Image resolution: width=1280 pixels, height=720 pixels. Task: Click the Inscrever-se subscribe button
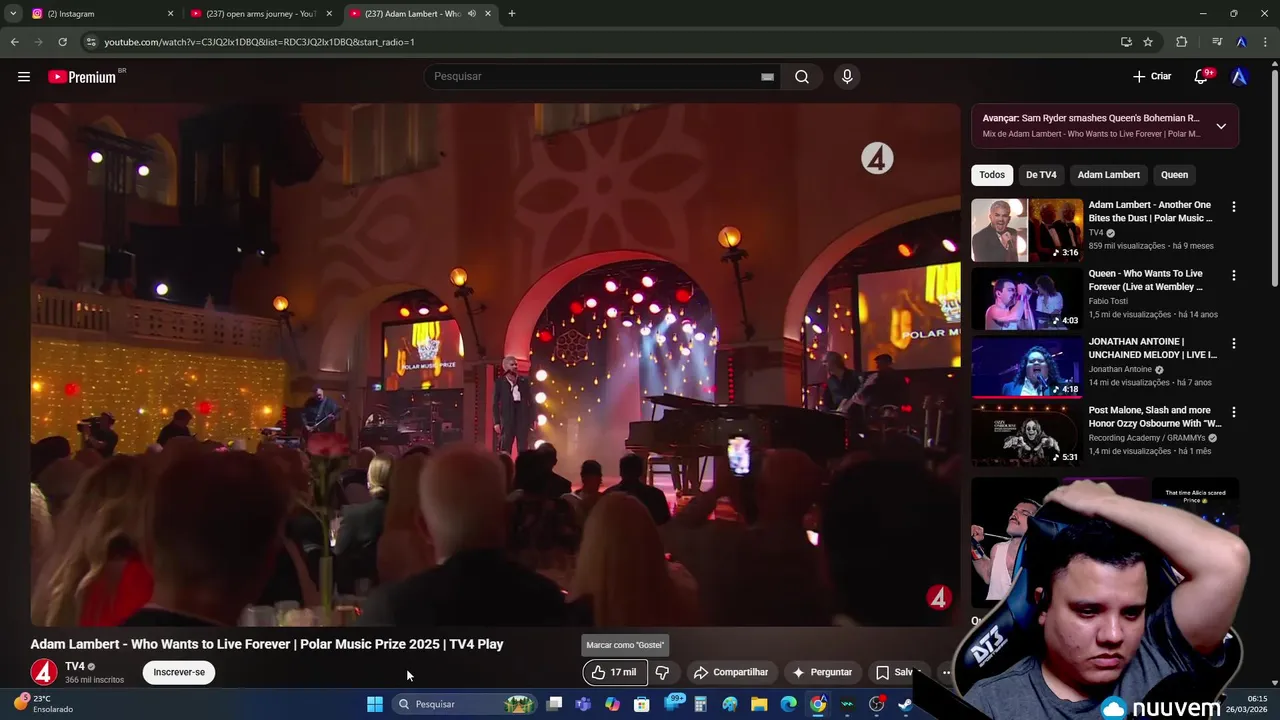point(179,672)
